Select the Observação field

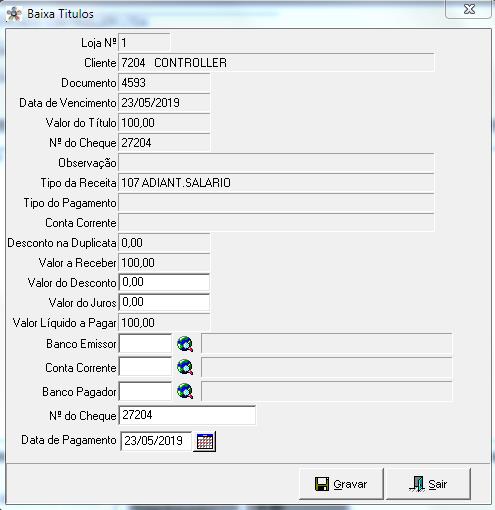[x=276, y=163]
